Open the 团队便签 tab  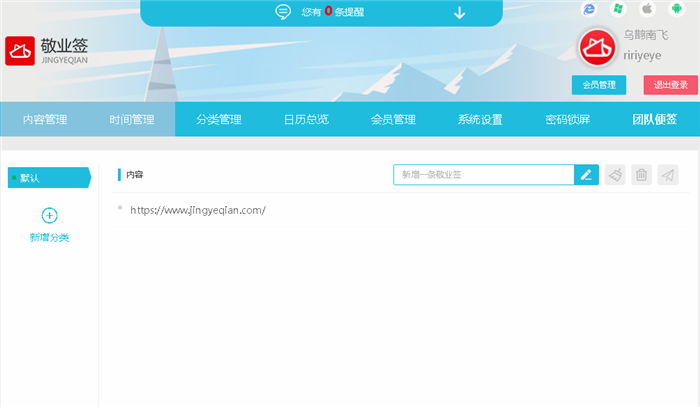(654, 119)
